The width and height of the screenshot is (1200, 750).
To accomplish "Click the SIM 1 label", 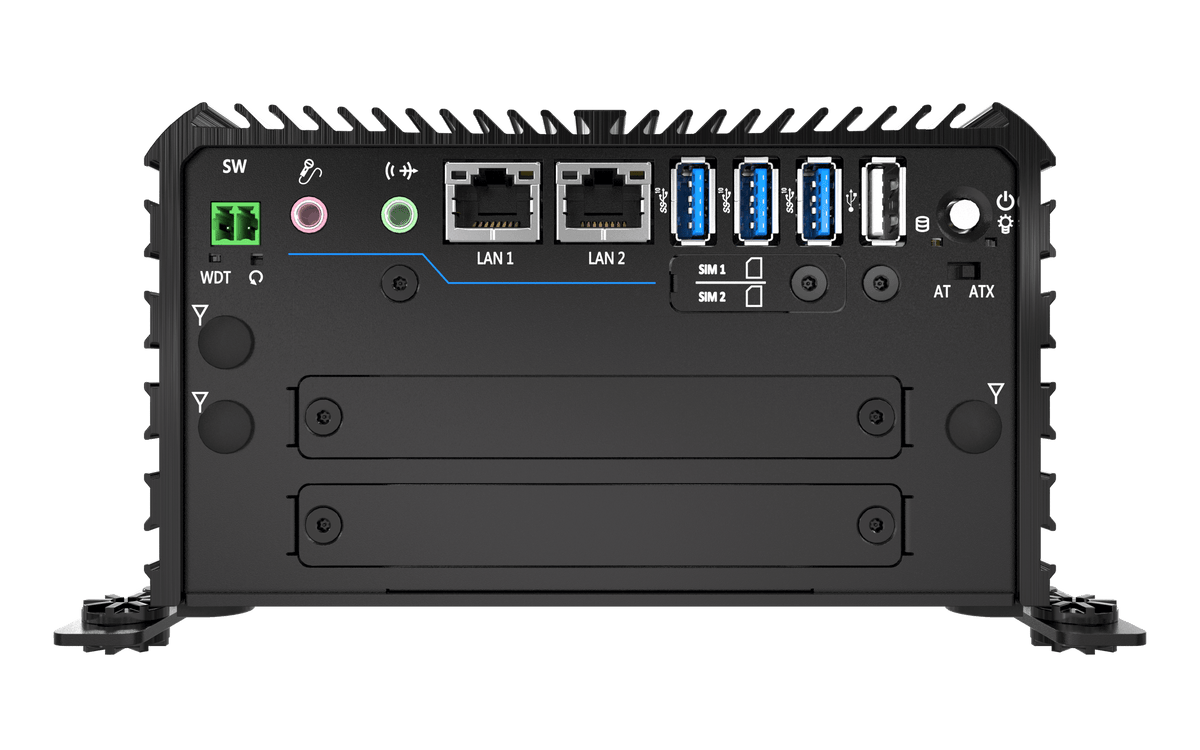I will pos(712,270).
